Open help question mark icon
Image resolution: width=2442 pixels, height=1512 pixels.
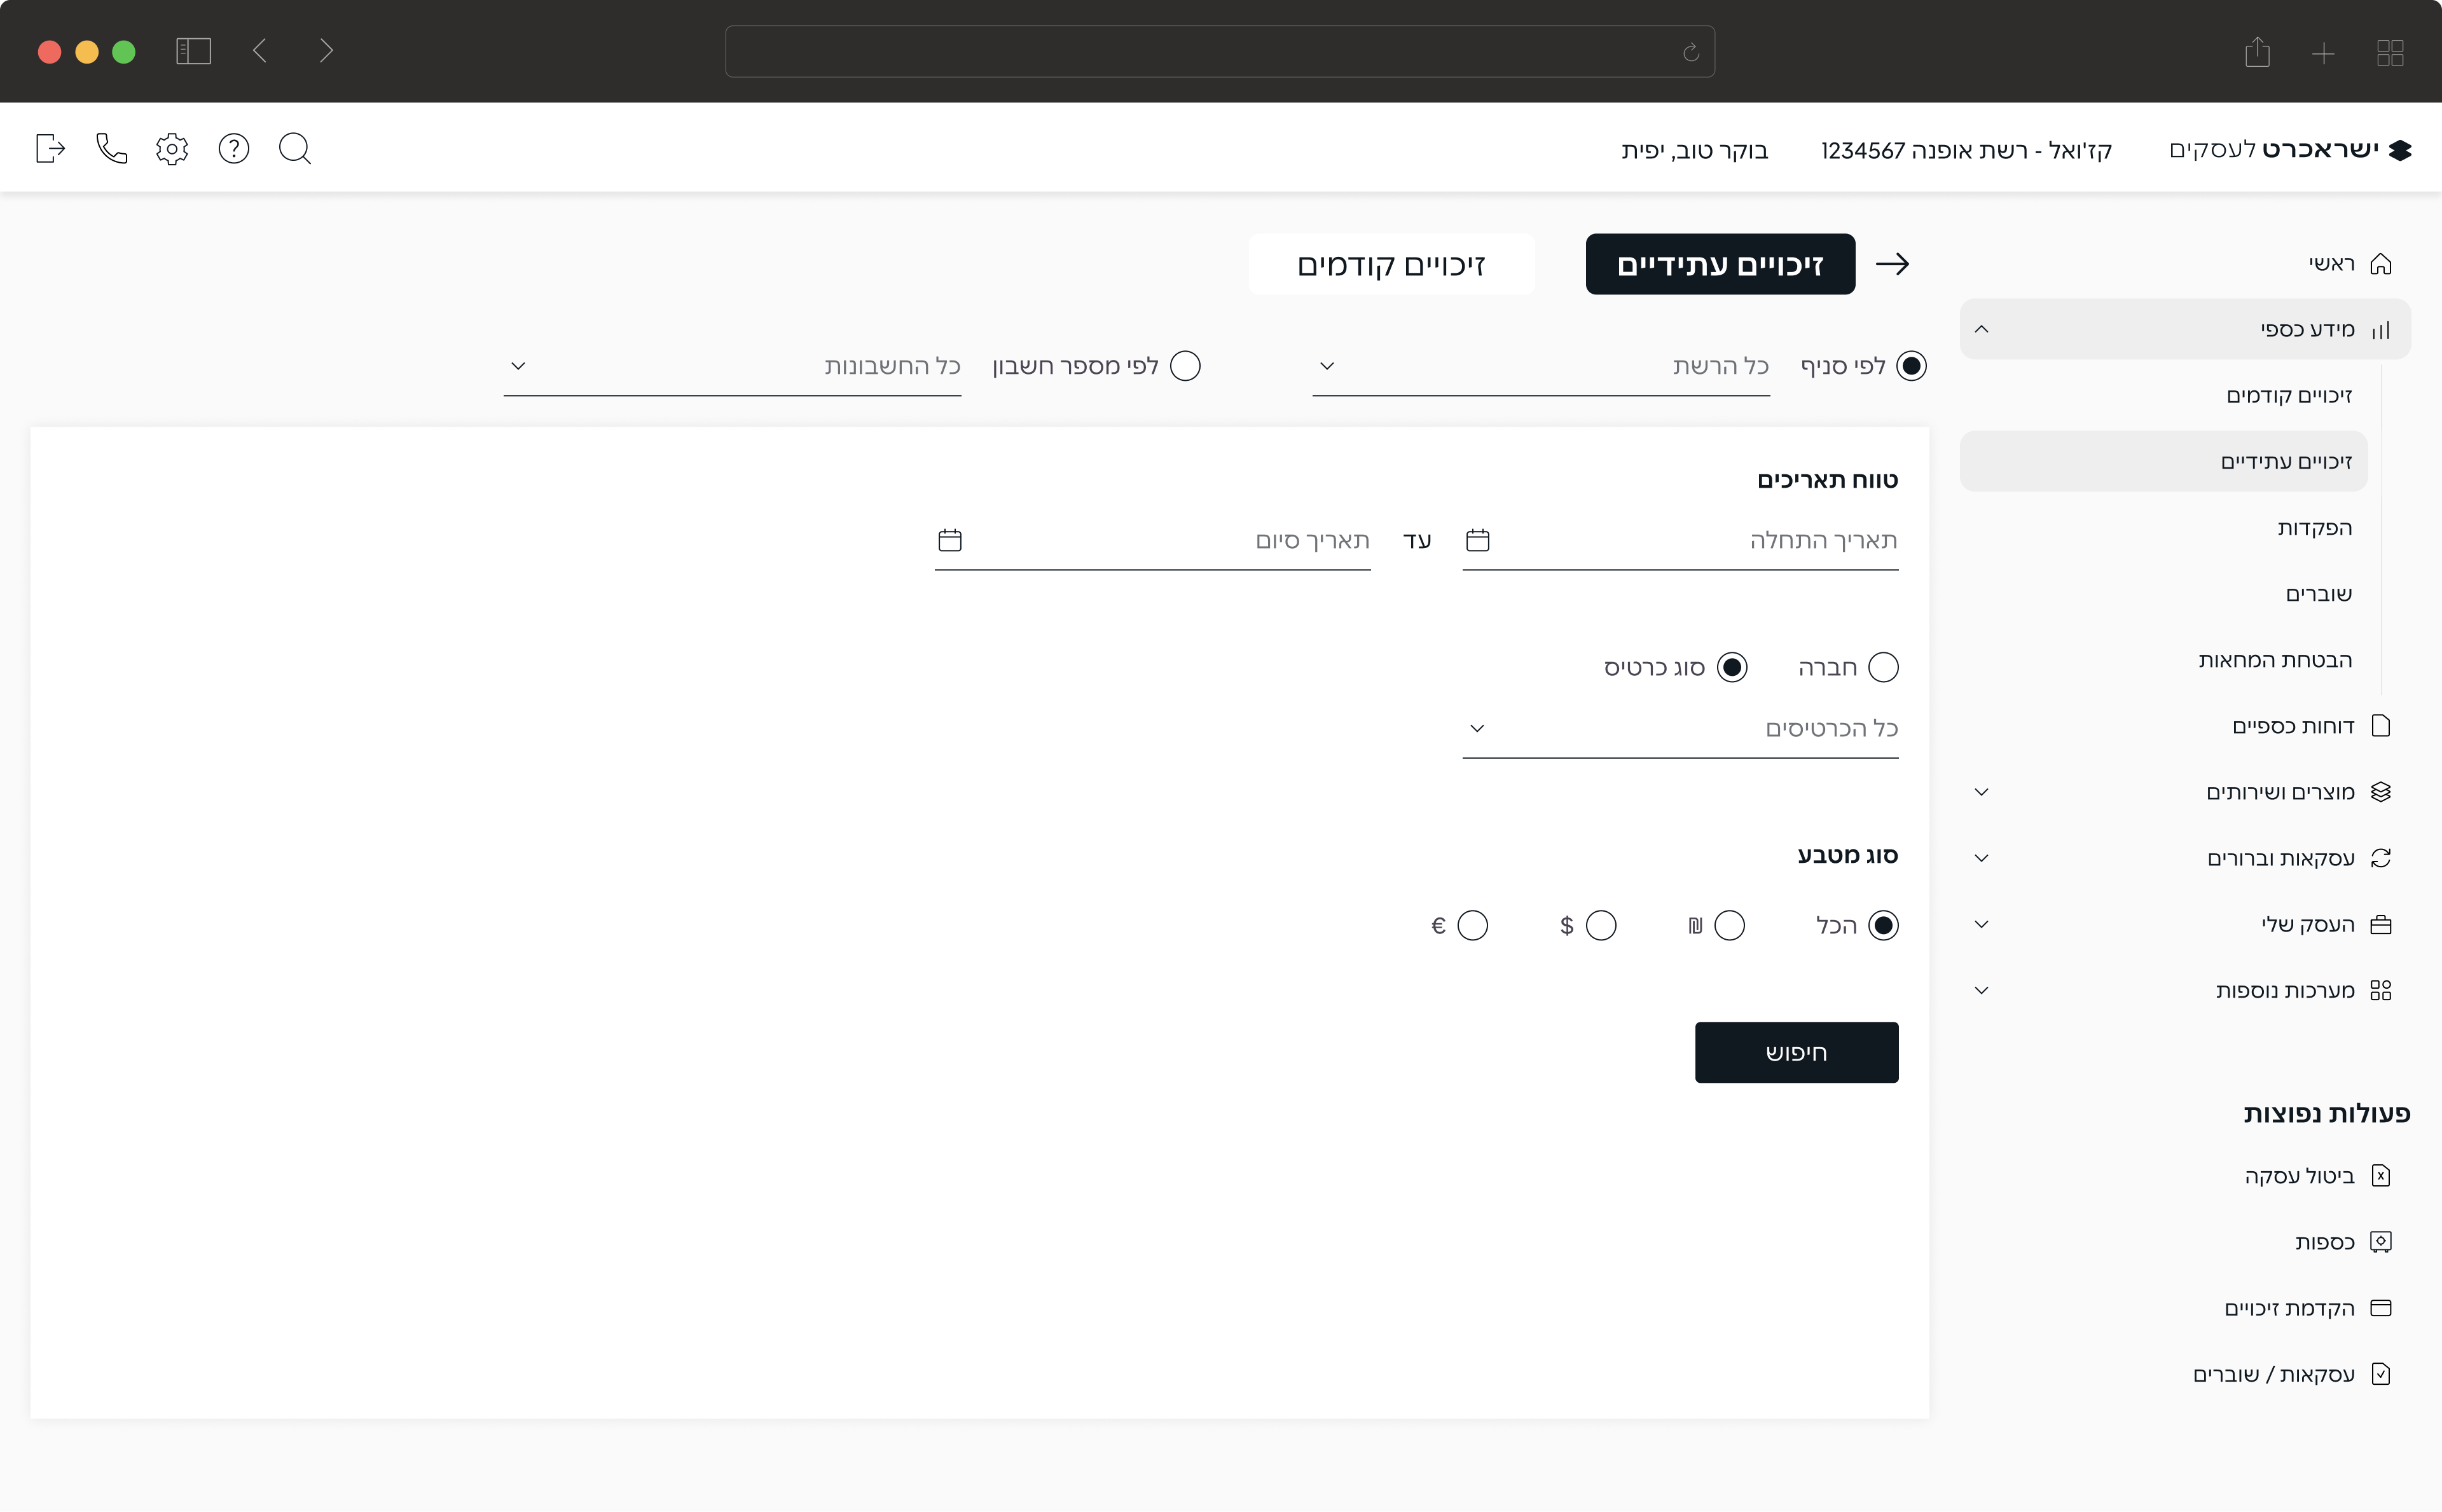tap(234, 149)
